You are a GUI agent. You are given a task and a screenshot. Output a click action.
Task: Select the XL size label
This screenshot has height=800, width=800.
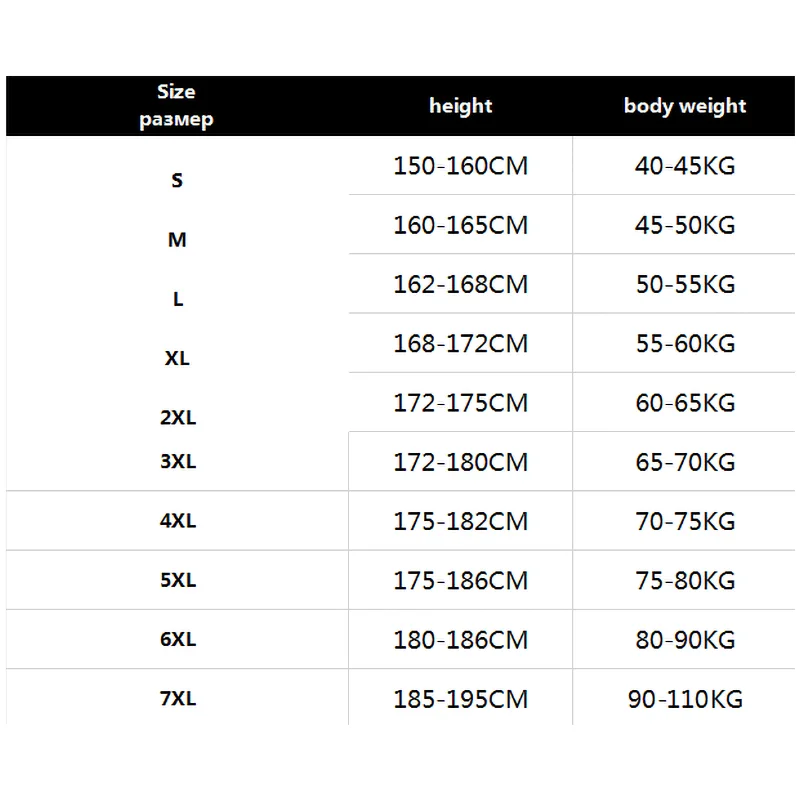(178, 358)
